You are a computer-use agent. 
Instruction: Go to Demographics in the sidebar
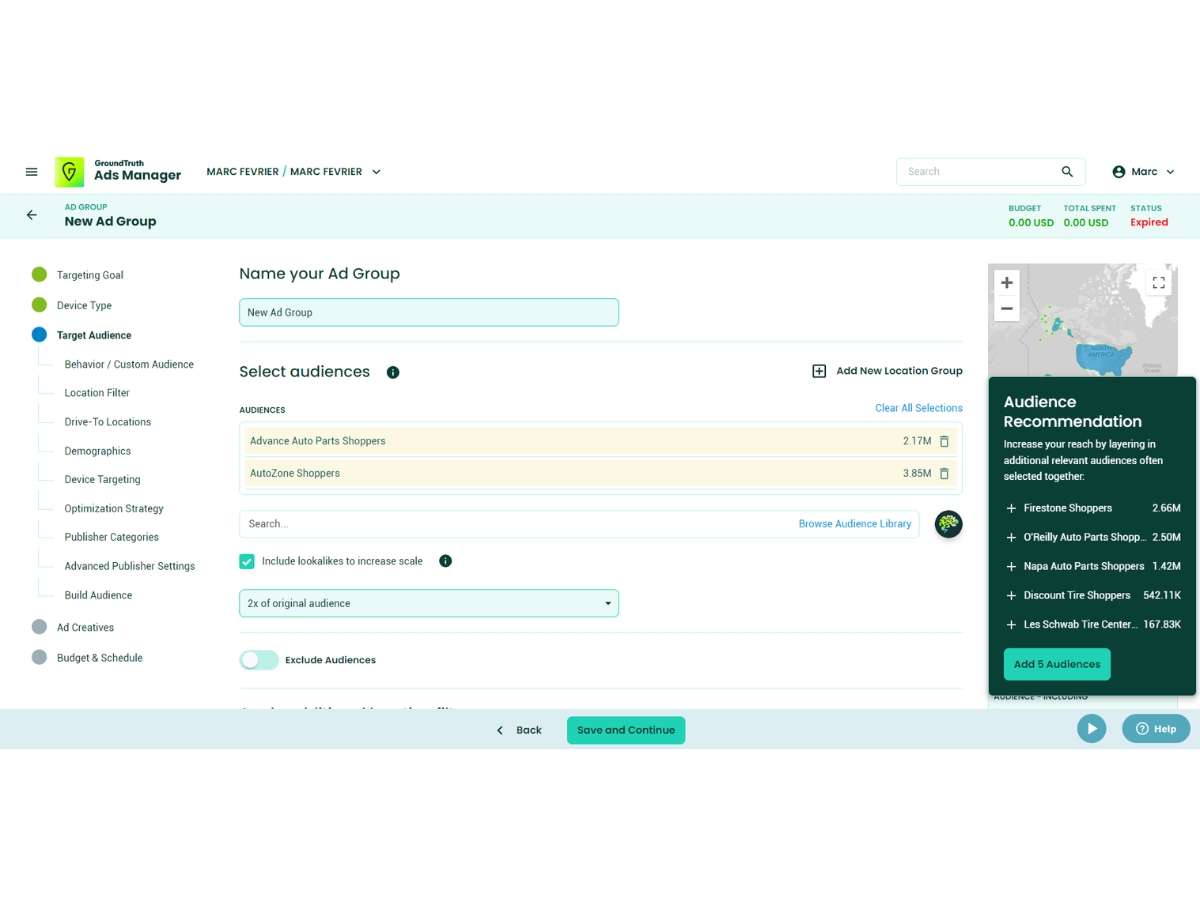point(98,451)
